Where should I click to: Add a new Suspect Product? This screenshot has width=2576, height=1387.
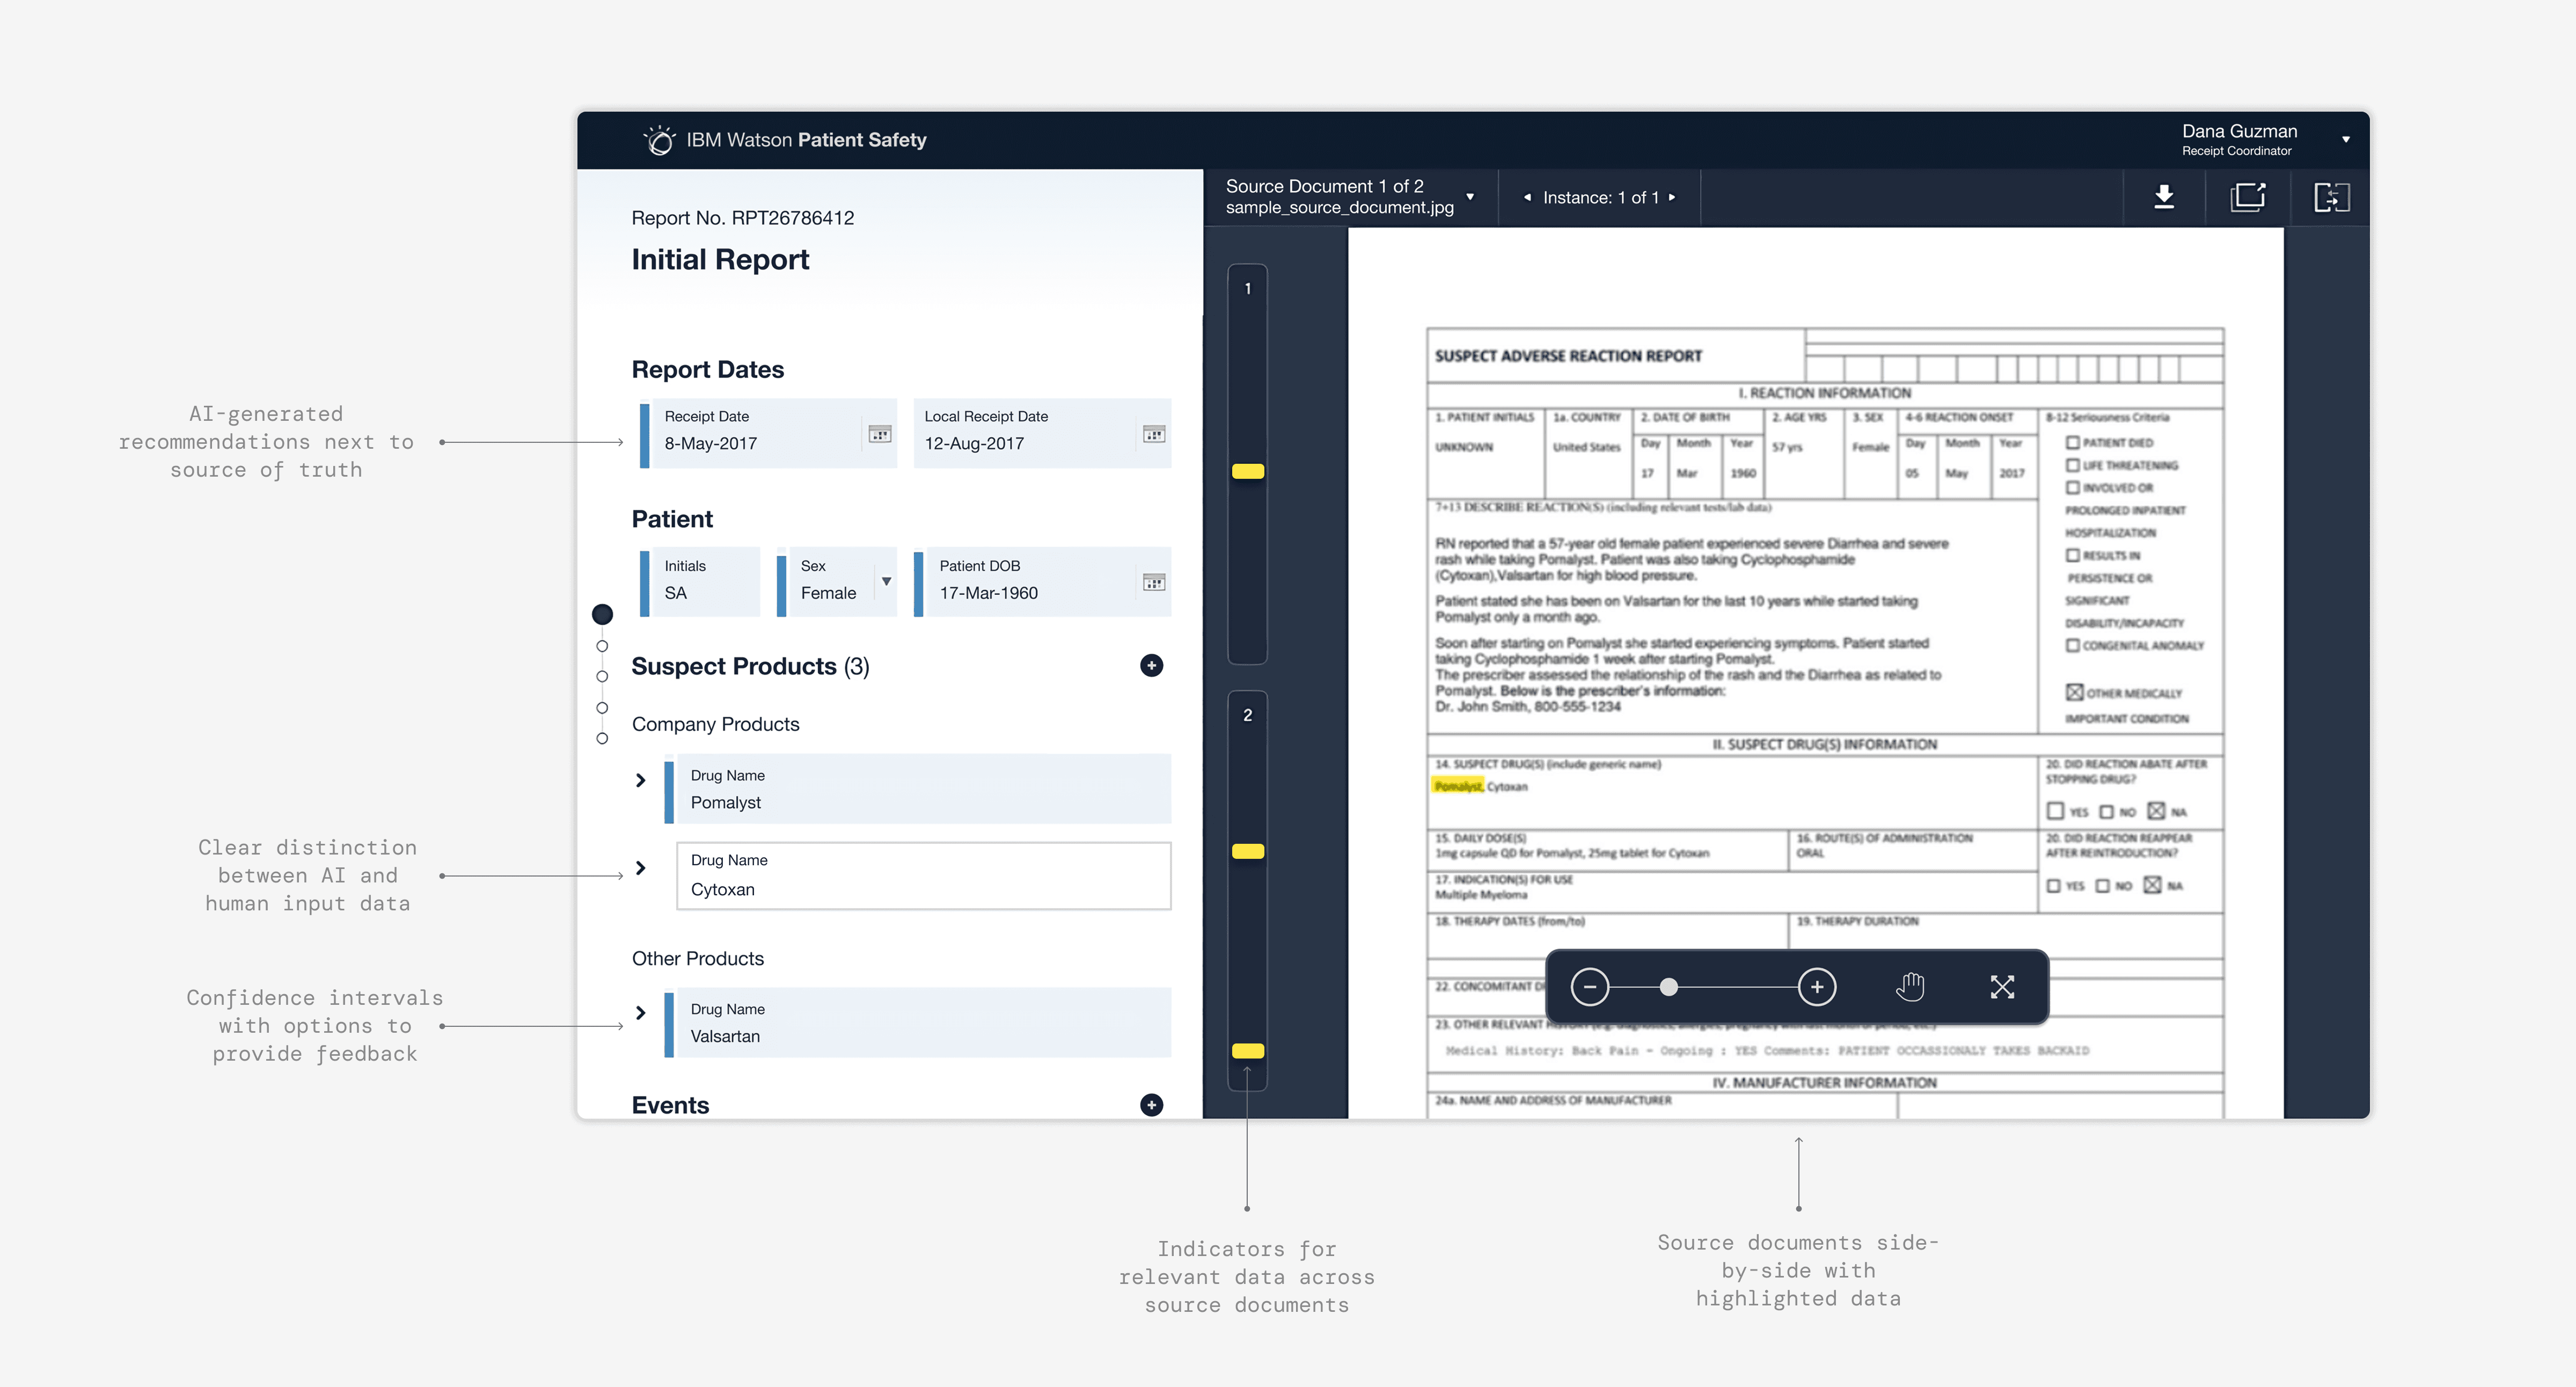pyautogui.click(x=1151, y=666)
